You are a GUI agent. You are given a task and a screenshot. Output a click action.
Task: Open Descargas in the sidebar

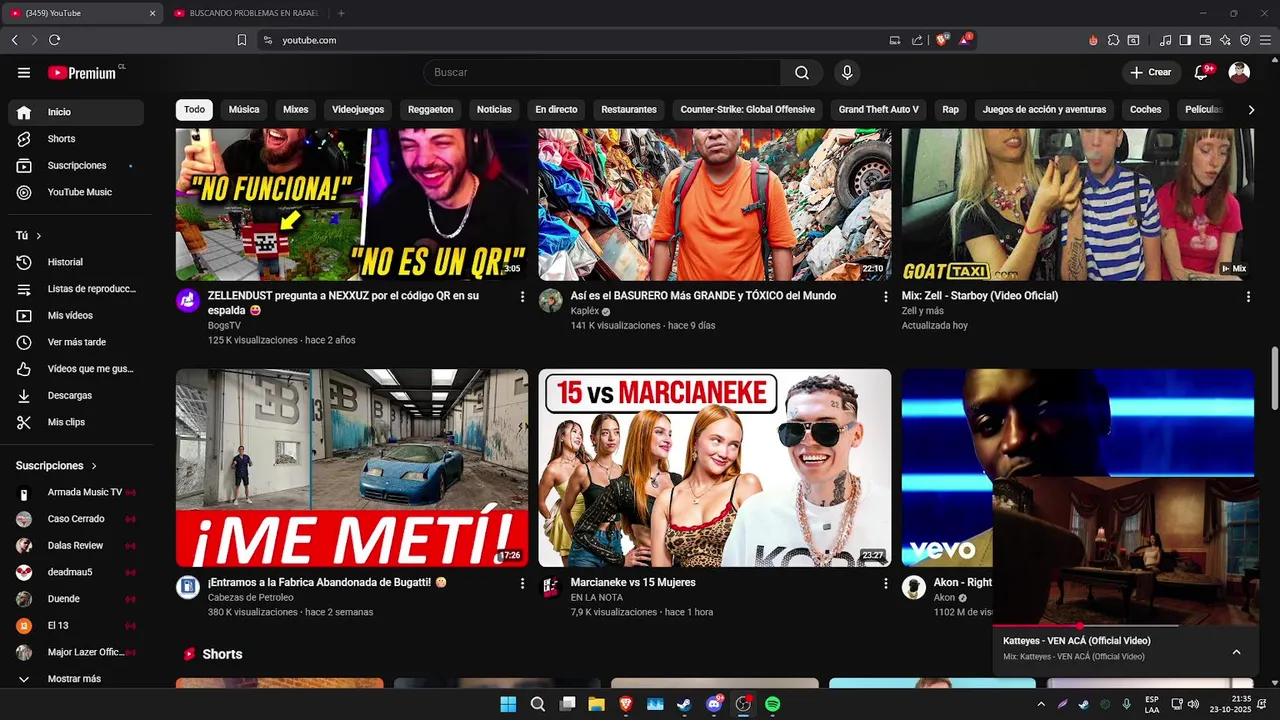pos(76,395)
